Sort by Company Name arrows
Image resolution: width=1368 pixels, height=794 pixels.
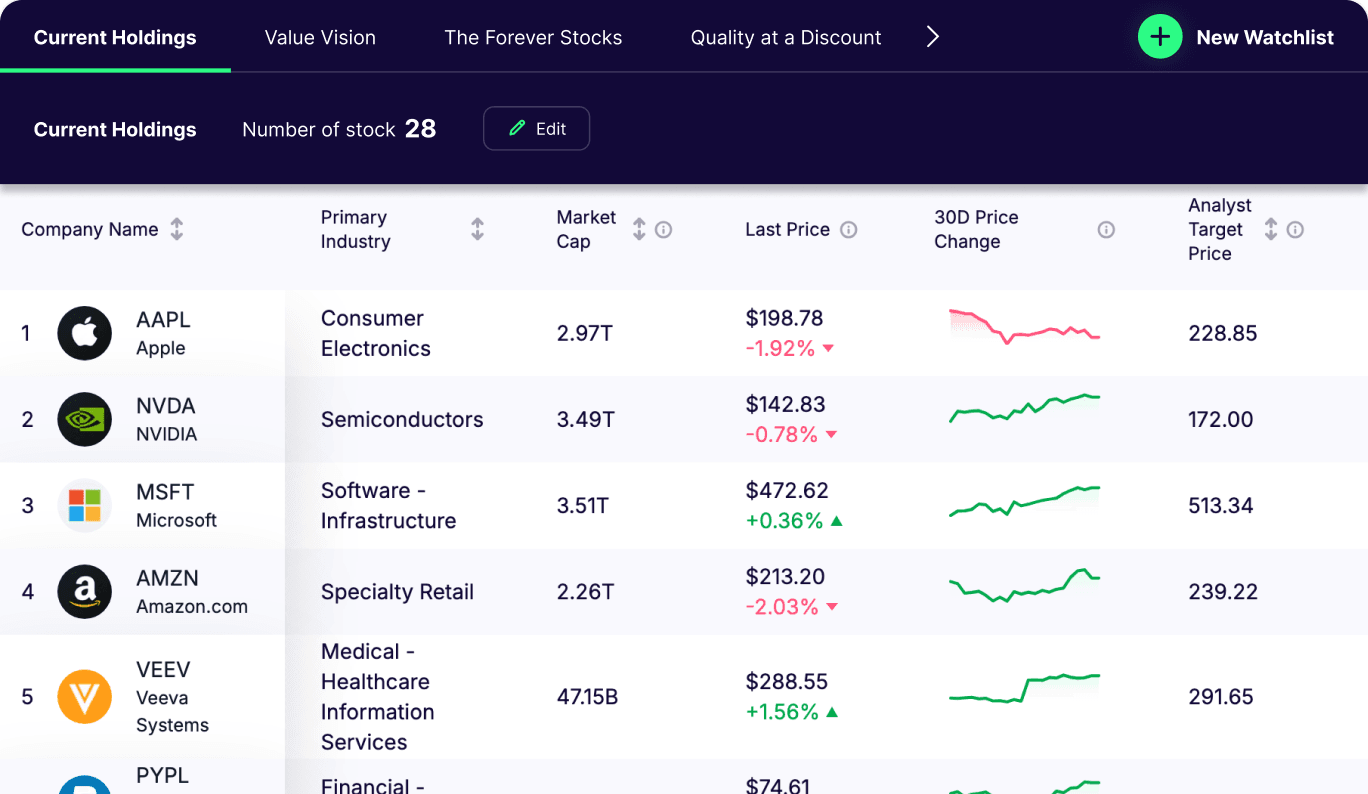pos(177,229)
